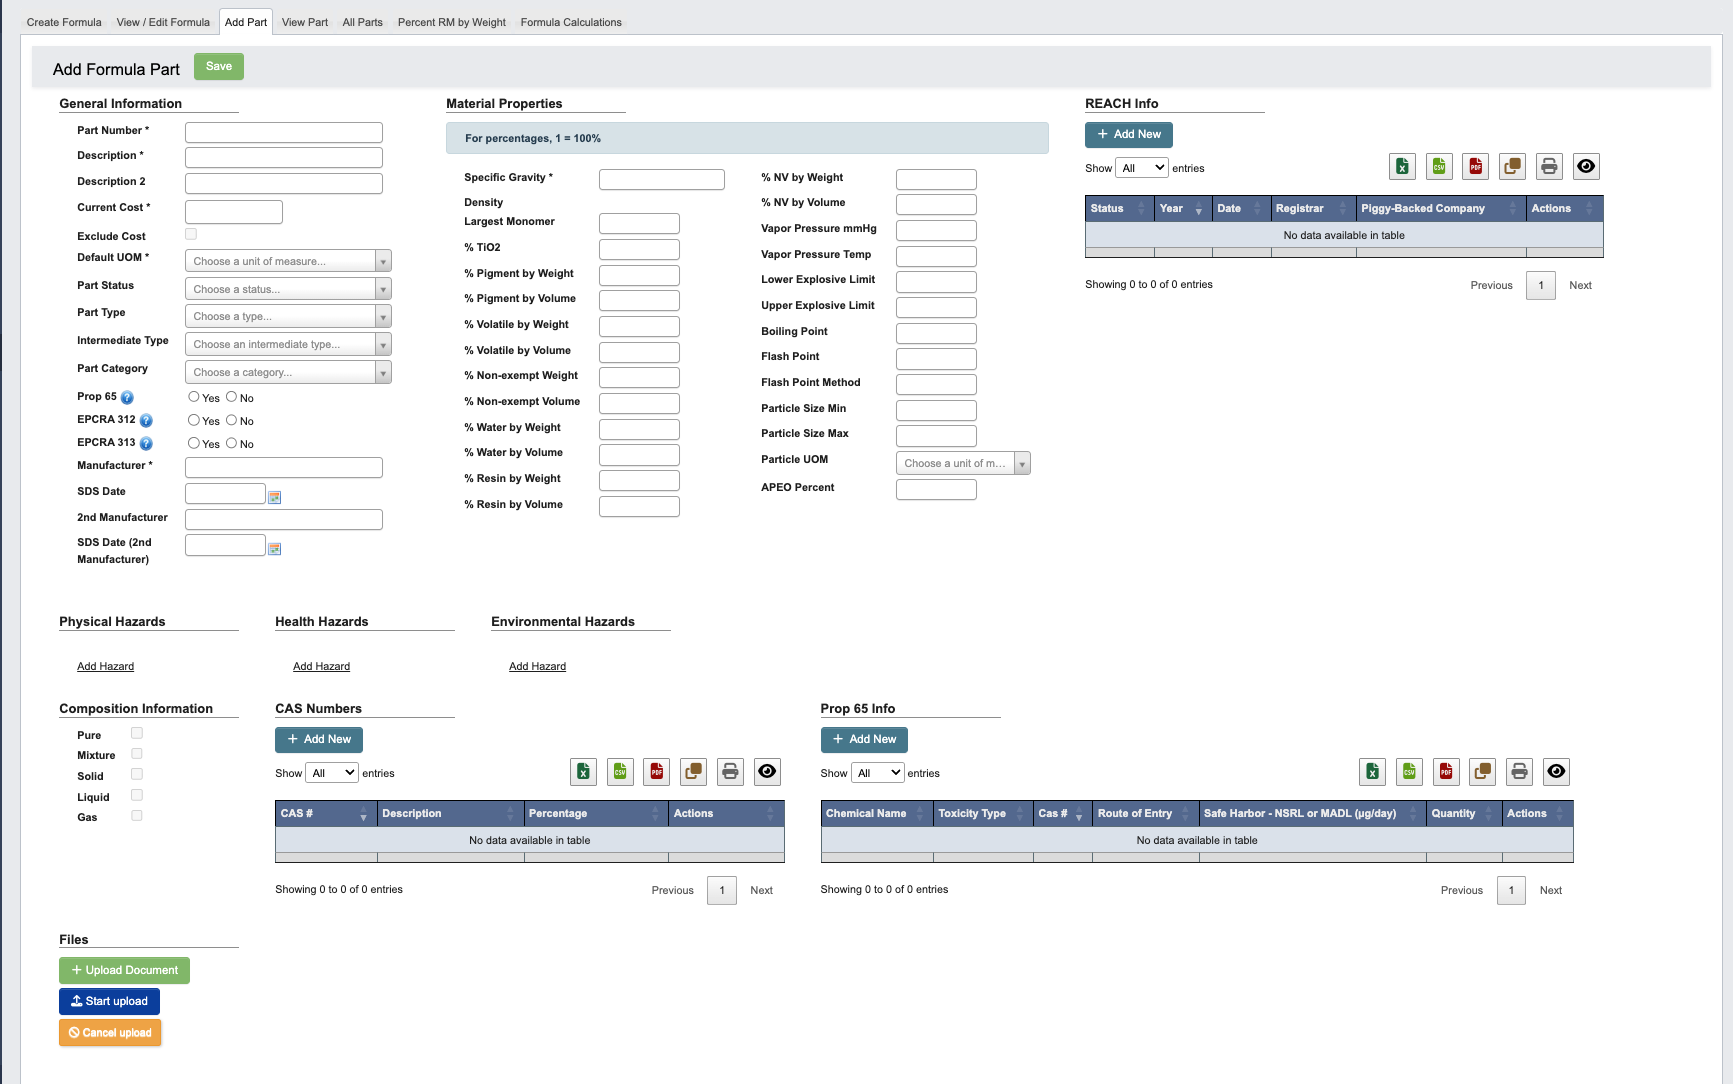
Task: Export Prop 65 Info table to Excel
Action: pos(1372,772)
